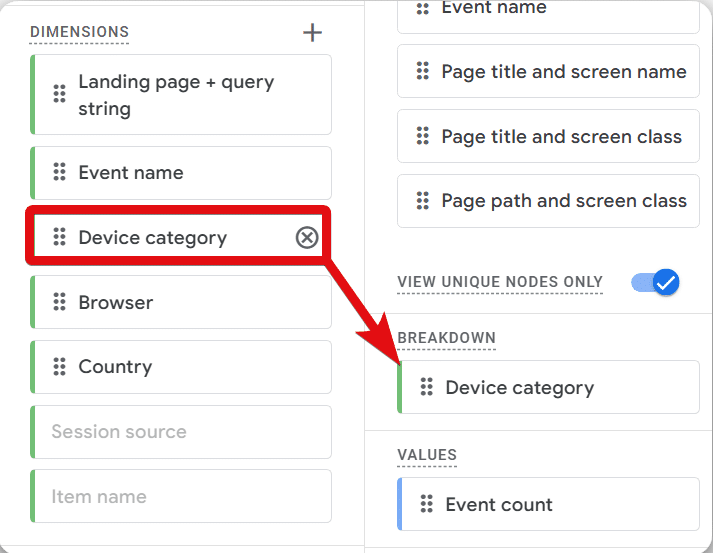The width and height of the screenshot is (713, 553).
Task: Click the Event count drag handle under Values
Action: click(427, 504)
